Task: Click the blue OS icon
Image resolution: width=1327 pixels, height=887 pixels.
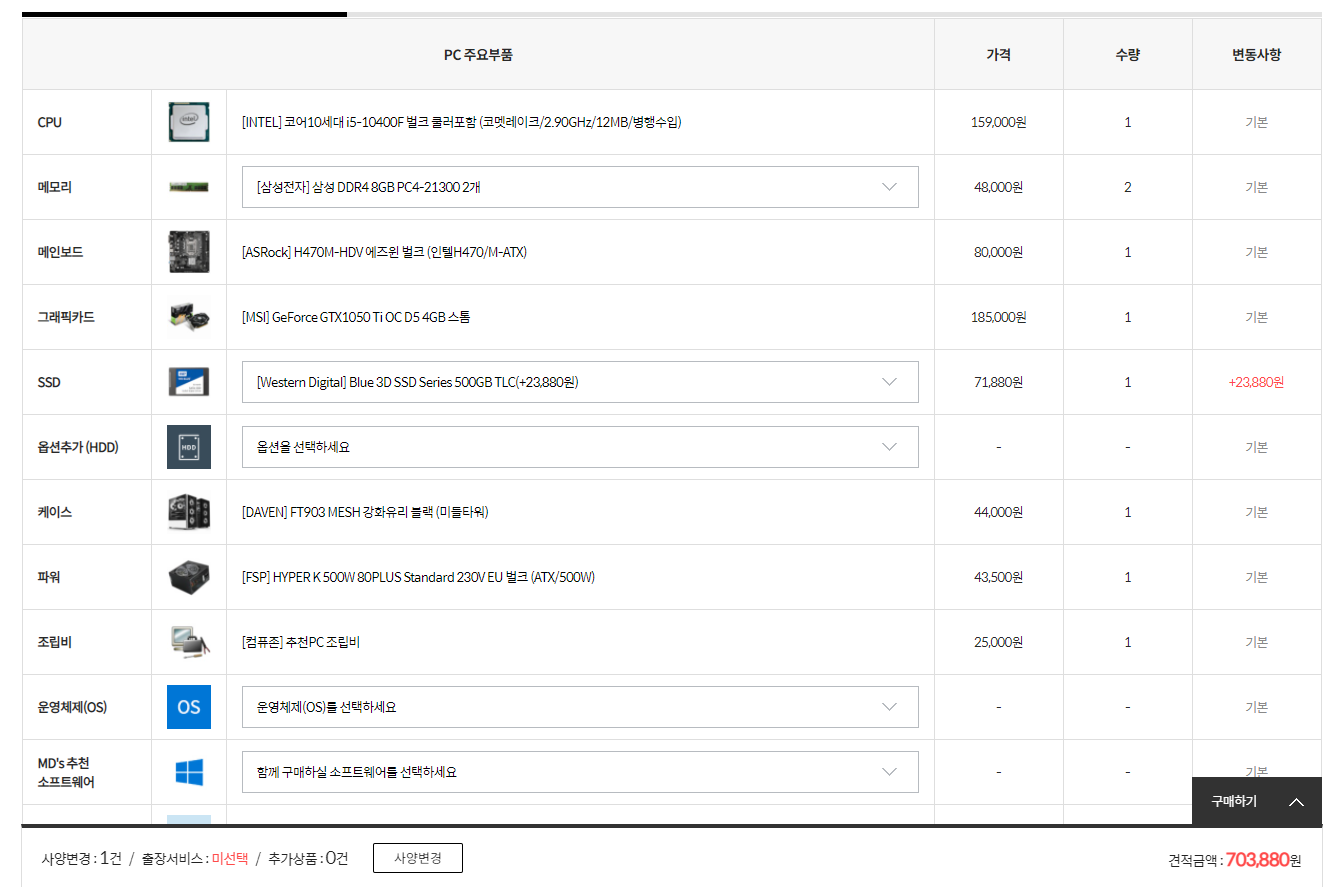Action: click(189, 707)
